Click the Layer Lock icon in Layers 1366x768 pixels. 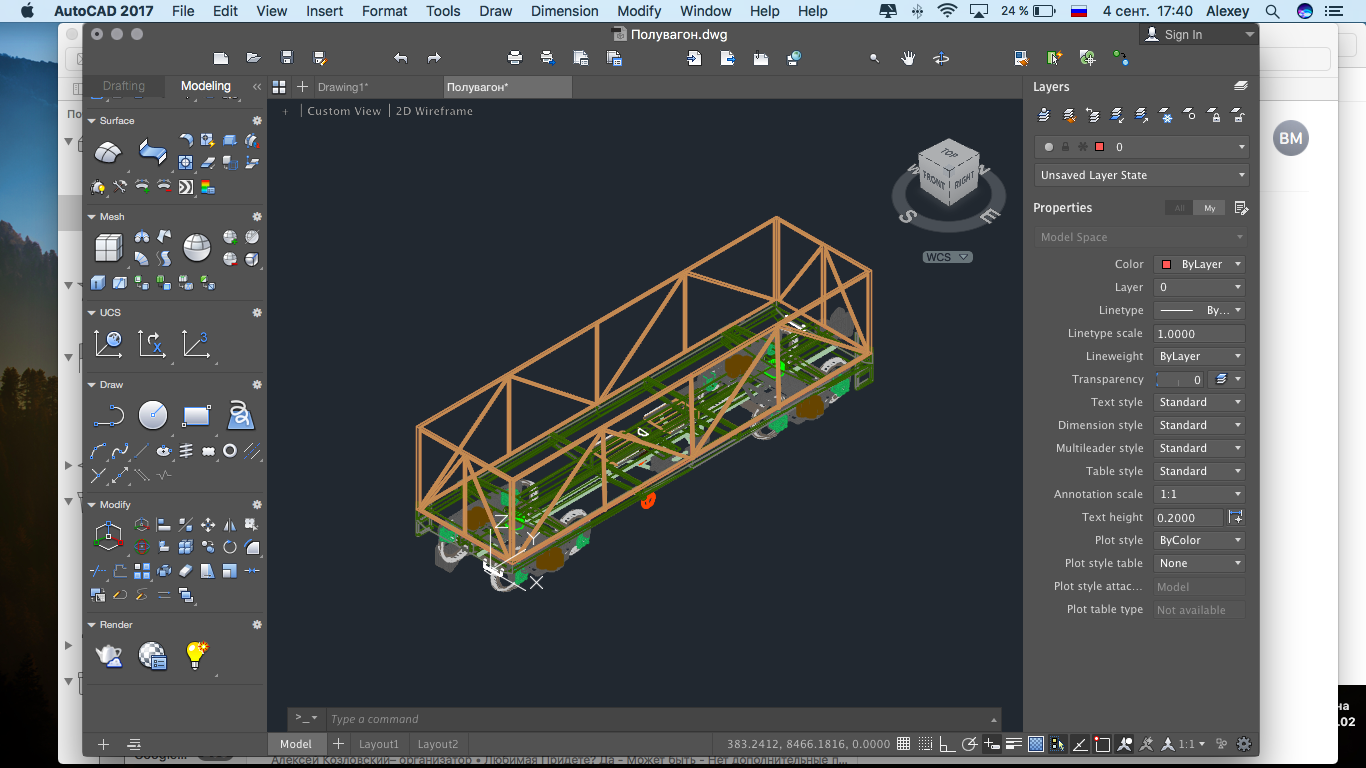coord(1215,116)
